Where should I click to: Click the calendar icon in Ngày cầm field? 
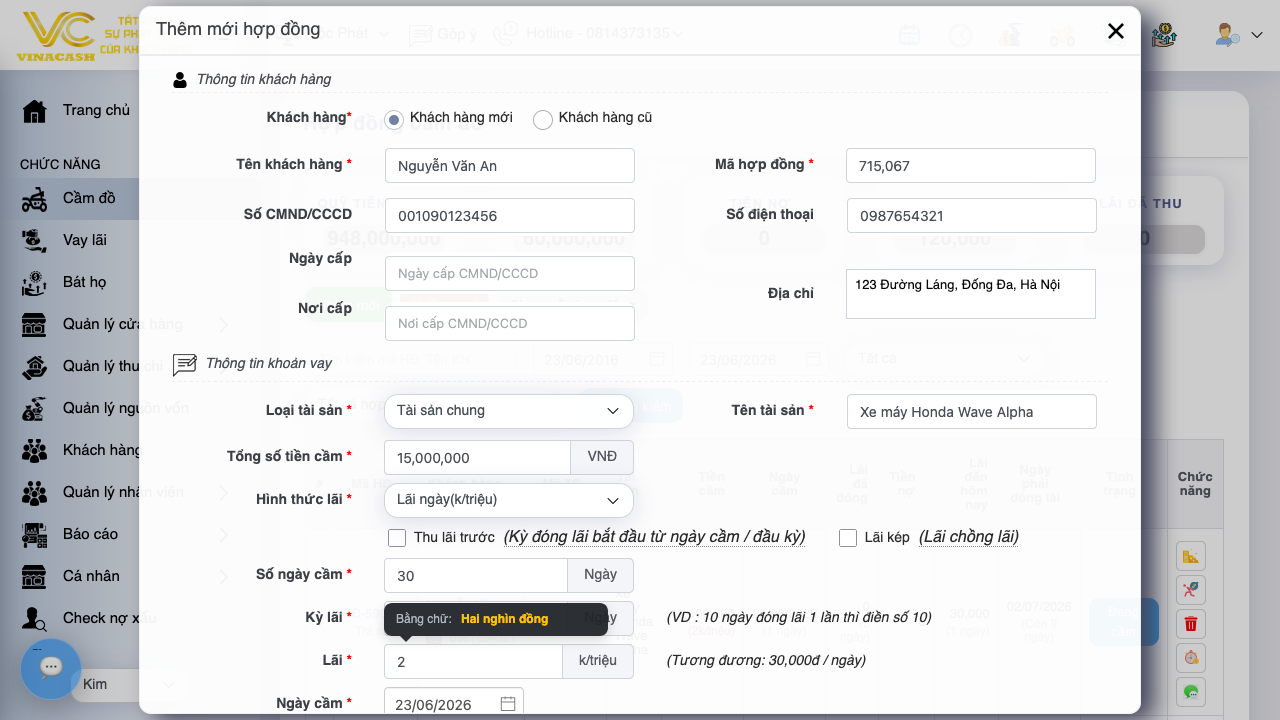pyautogui.click(x=508, y=704)
